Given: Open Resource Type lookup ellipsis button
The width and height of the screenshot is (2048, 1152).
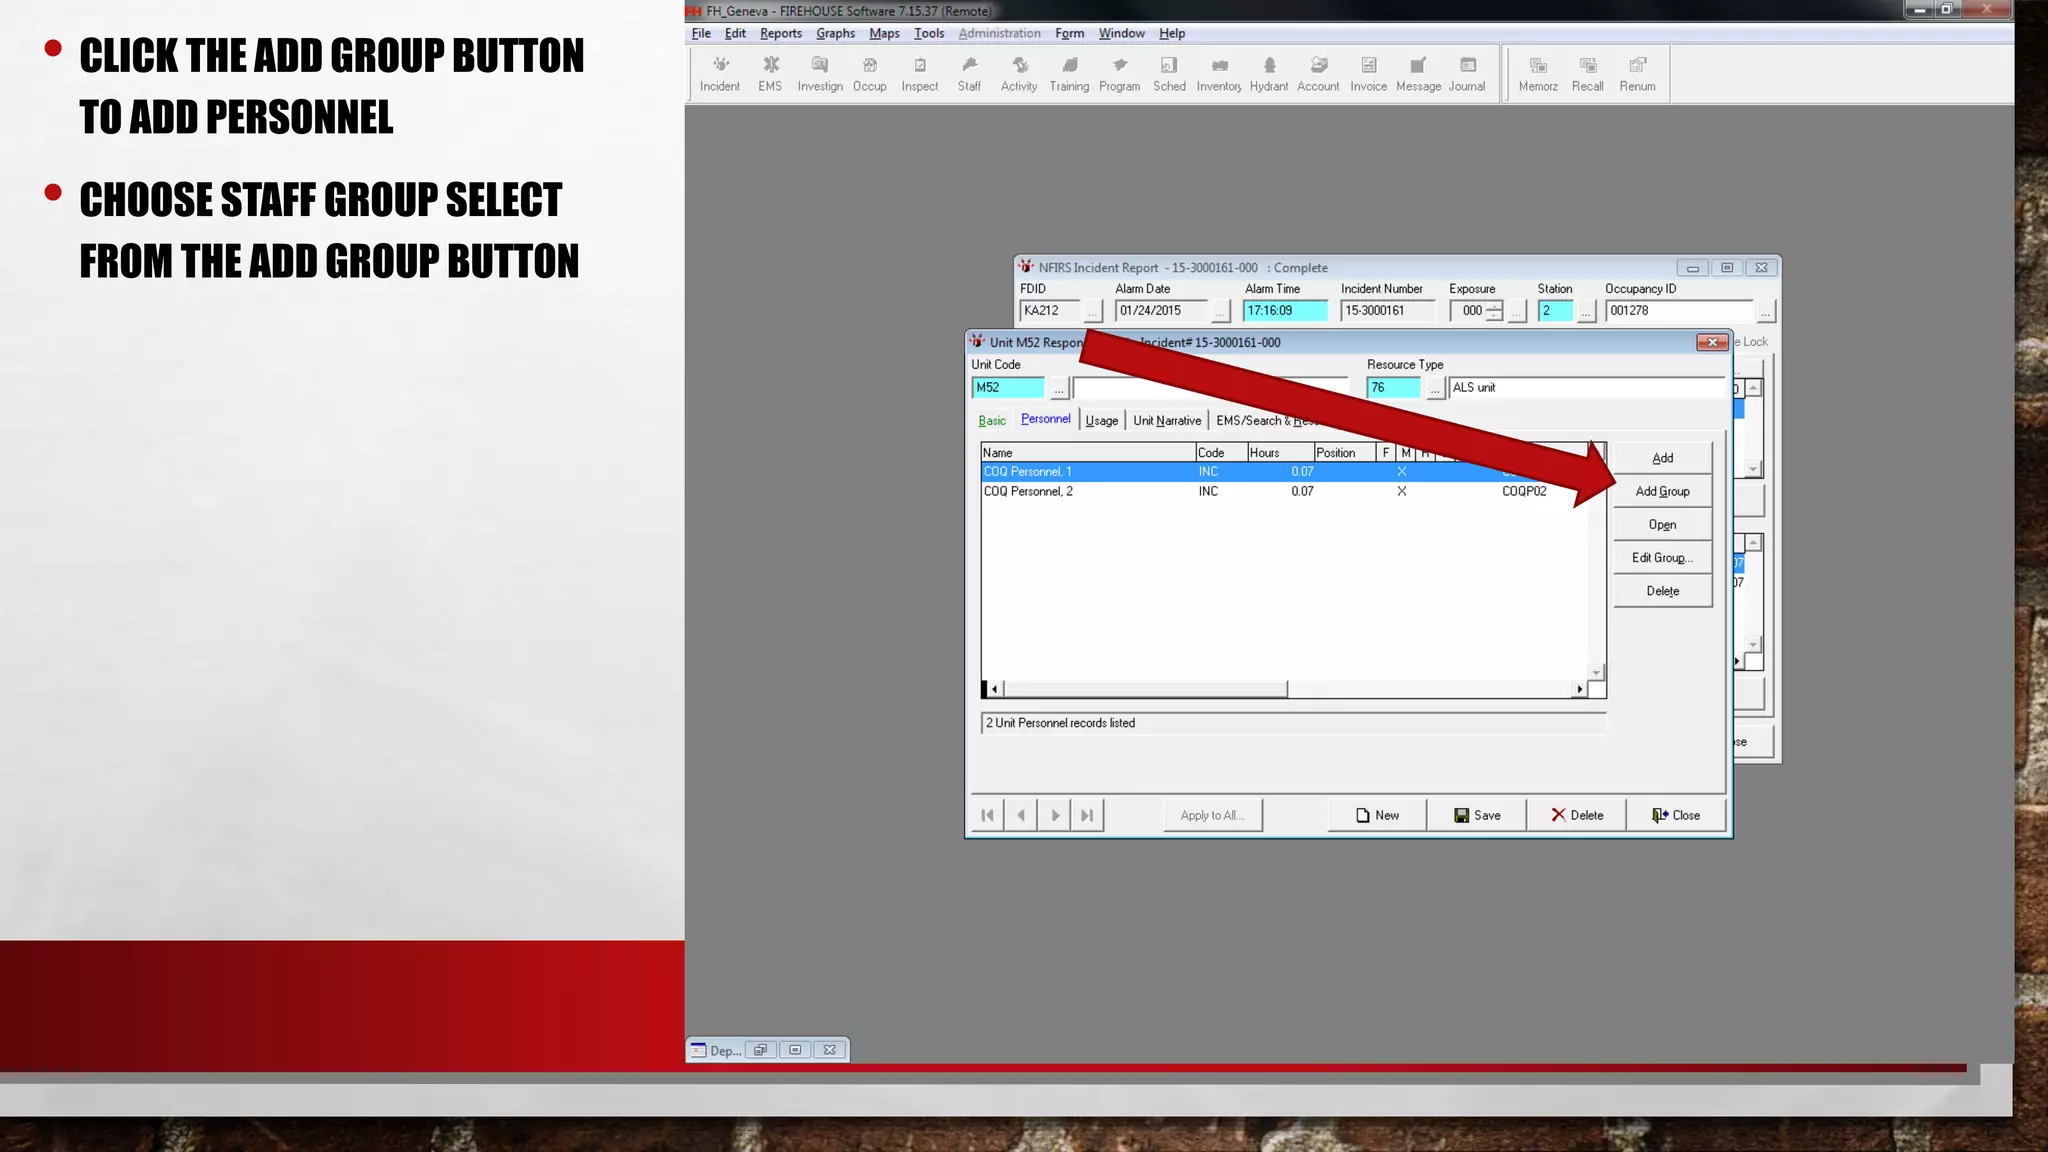Looking at the screenshot, I should [1435, 388].
